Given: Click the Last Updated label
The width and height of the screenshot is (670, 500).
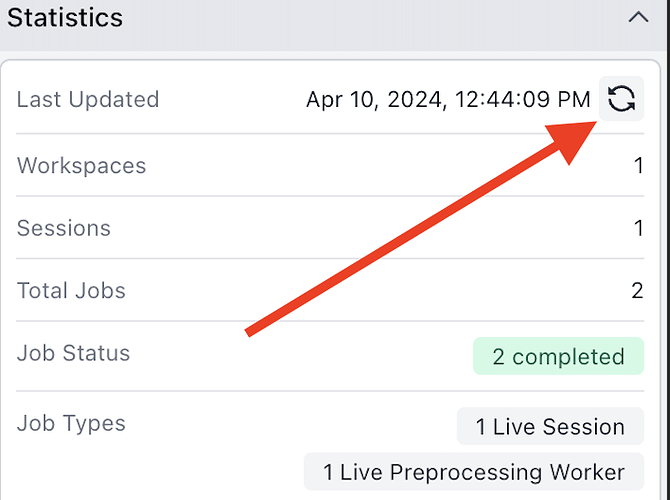Looking at the screenshot, I should (x=88, y=100).
